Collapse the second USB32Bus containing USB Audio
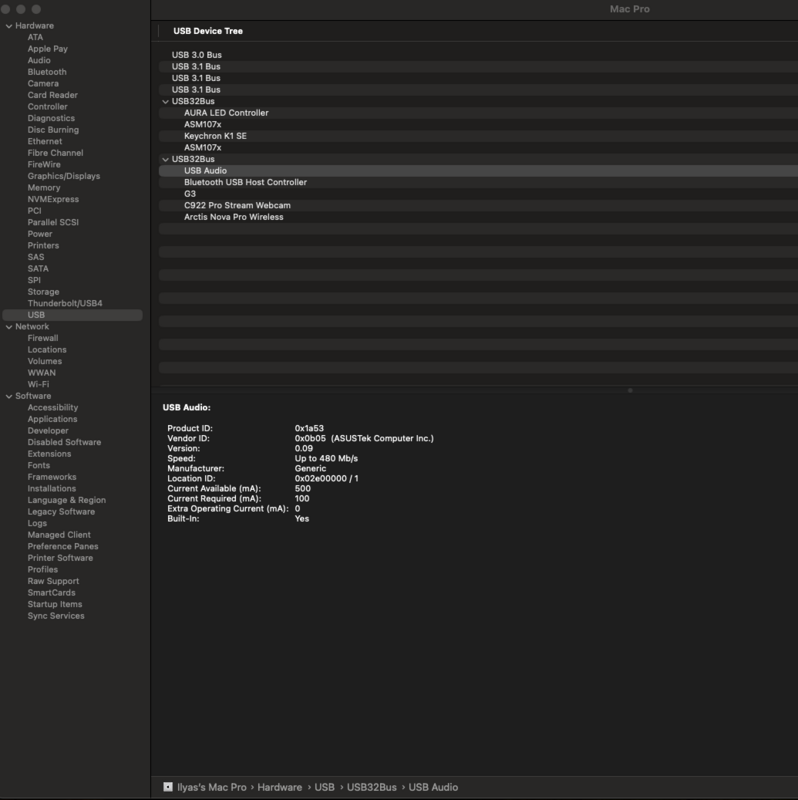The height and width of the screenshot is (800, 798). pos(165,159)
